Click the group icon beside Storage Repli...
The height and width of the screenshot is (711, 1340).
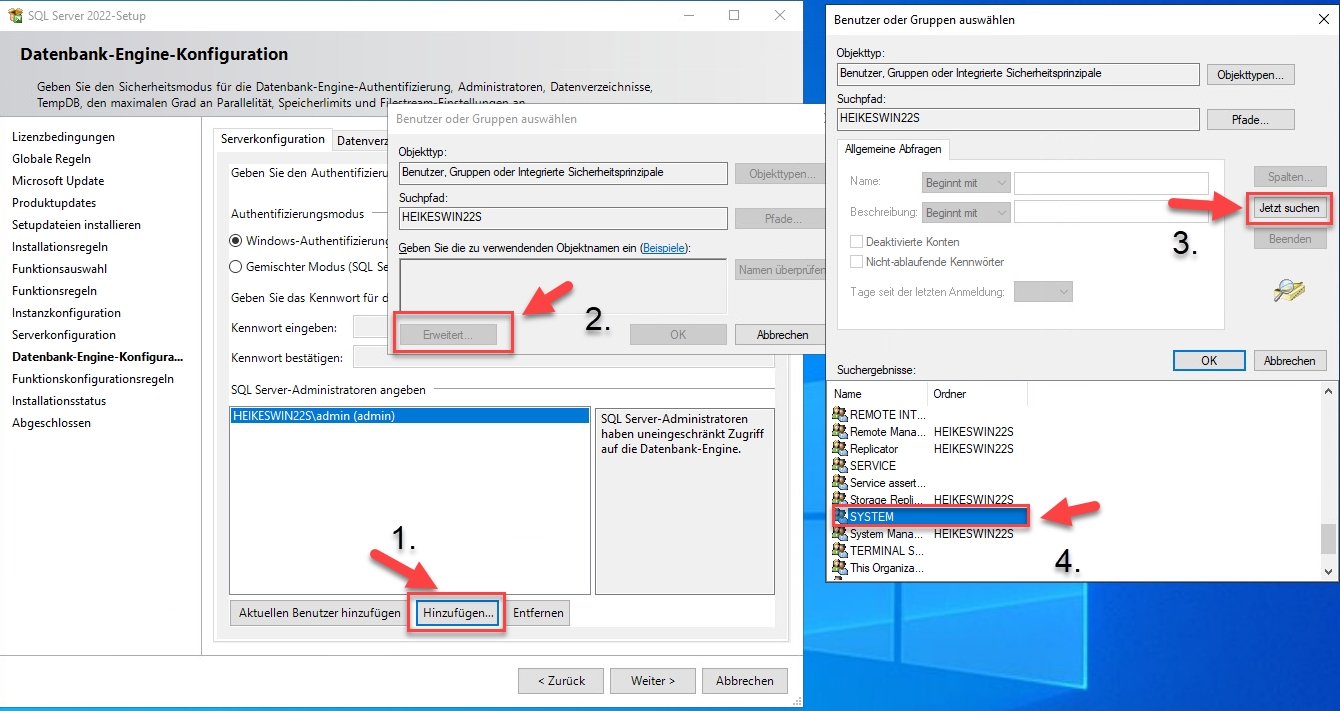pyautogui.click(x=840, y=500)
